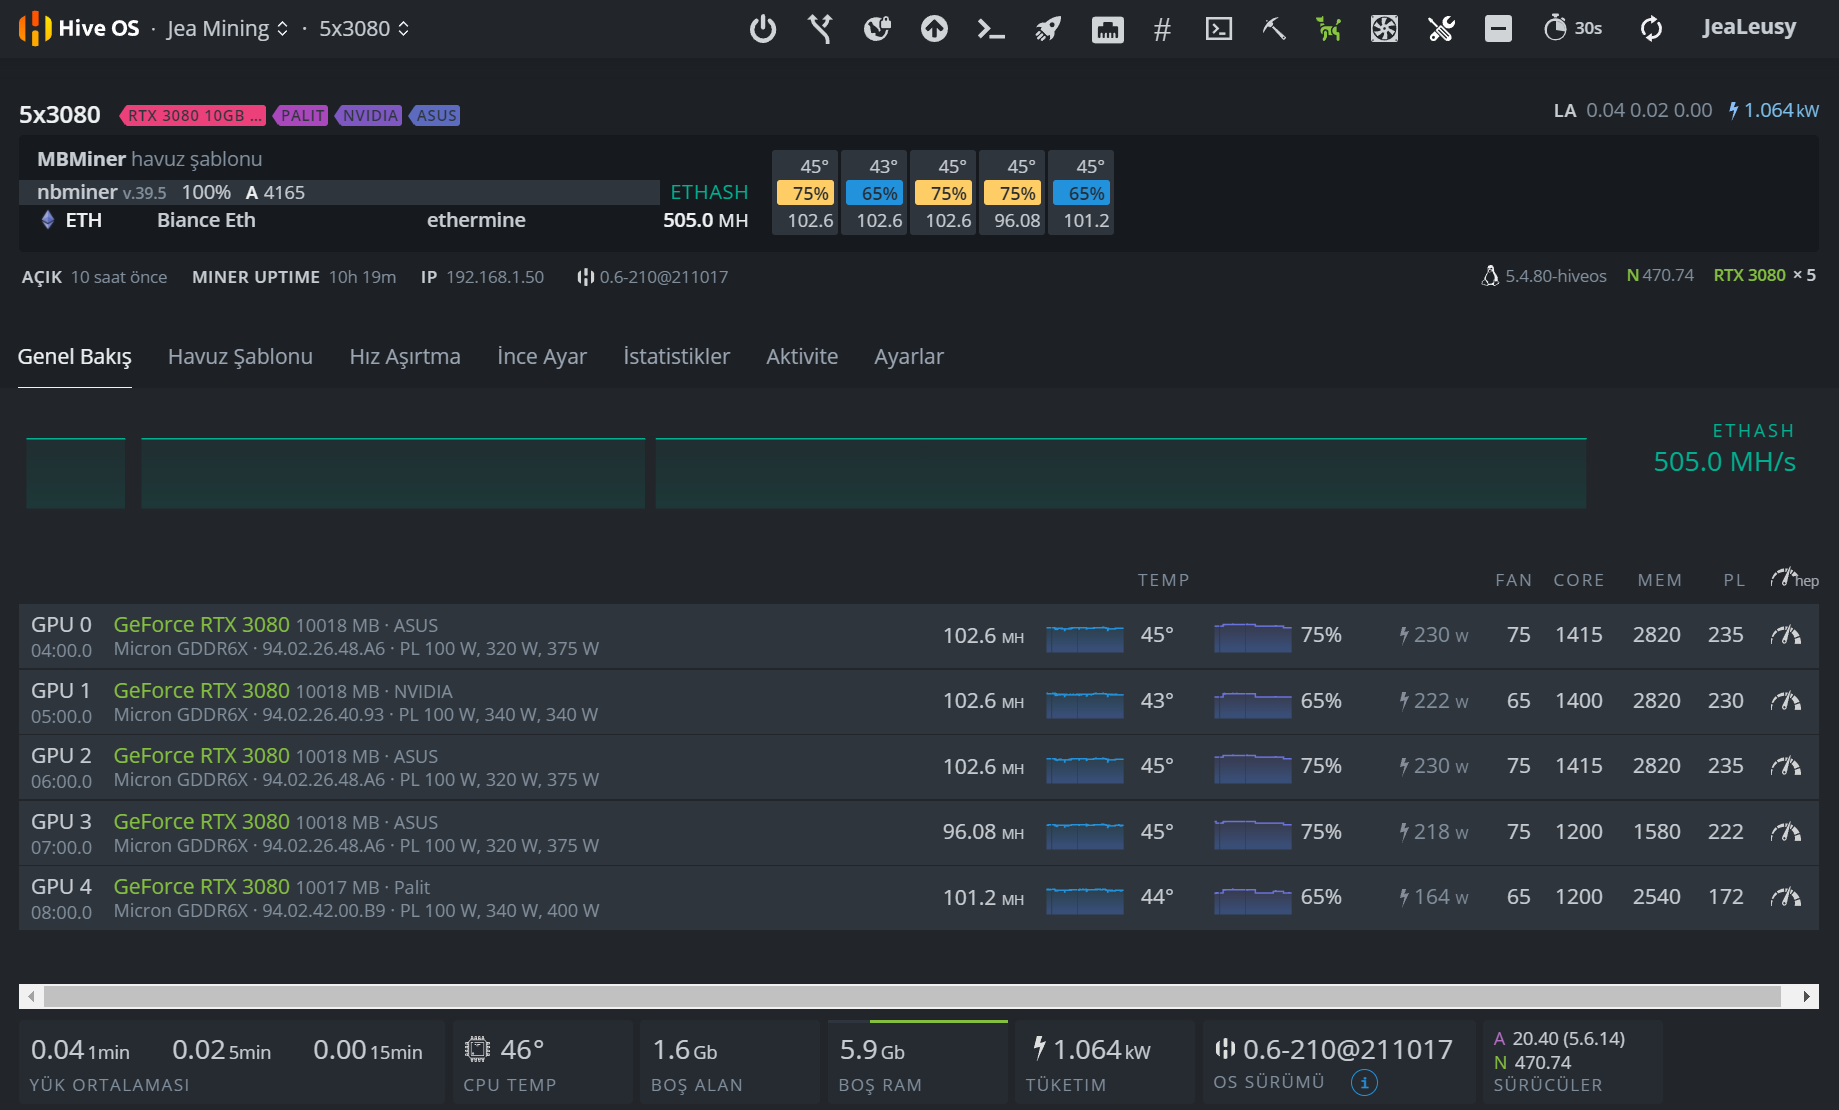1839x1110 pixels.
Task: Open the 5x3080 worker dropdown
Action: tap(364, 29)
